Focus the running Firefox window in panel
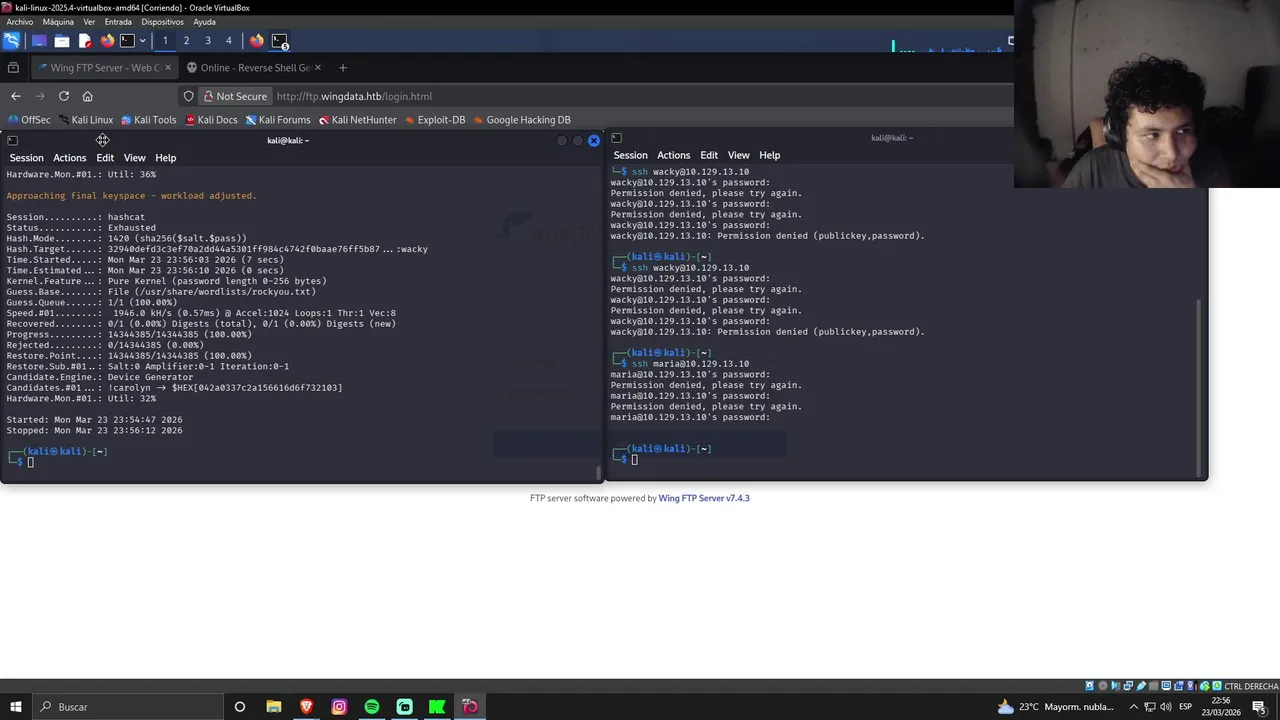 [257, 41]
